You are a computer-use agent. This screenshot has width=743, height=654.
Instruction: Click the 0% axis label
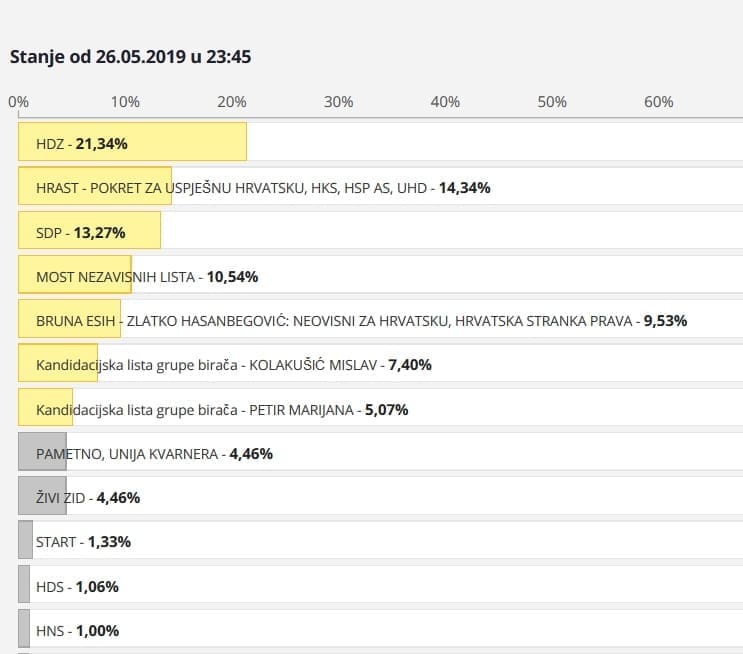click(18, 102)
